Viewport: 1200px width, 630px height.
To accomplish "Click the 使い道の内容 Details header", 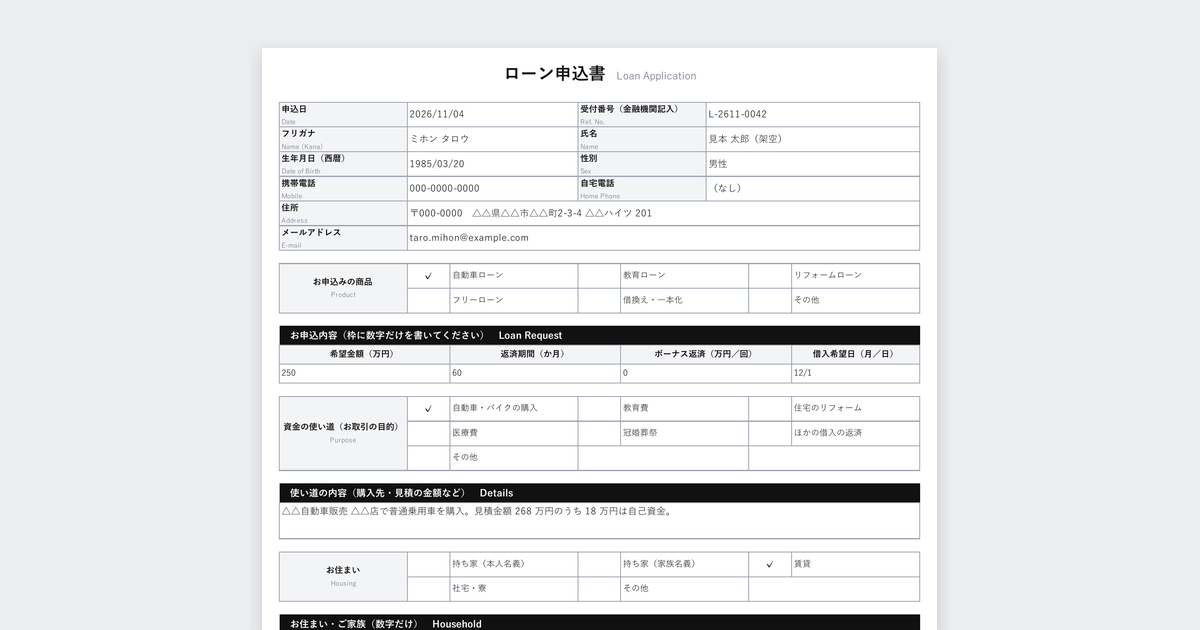I will tap(599, 493).
